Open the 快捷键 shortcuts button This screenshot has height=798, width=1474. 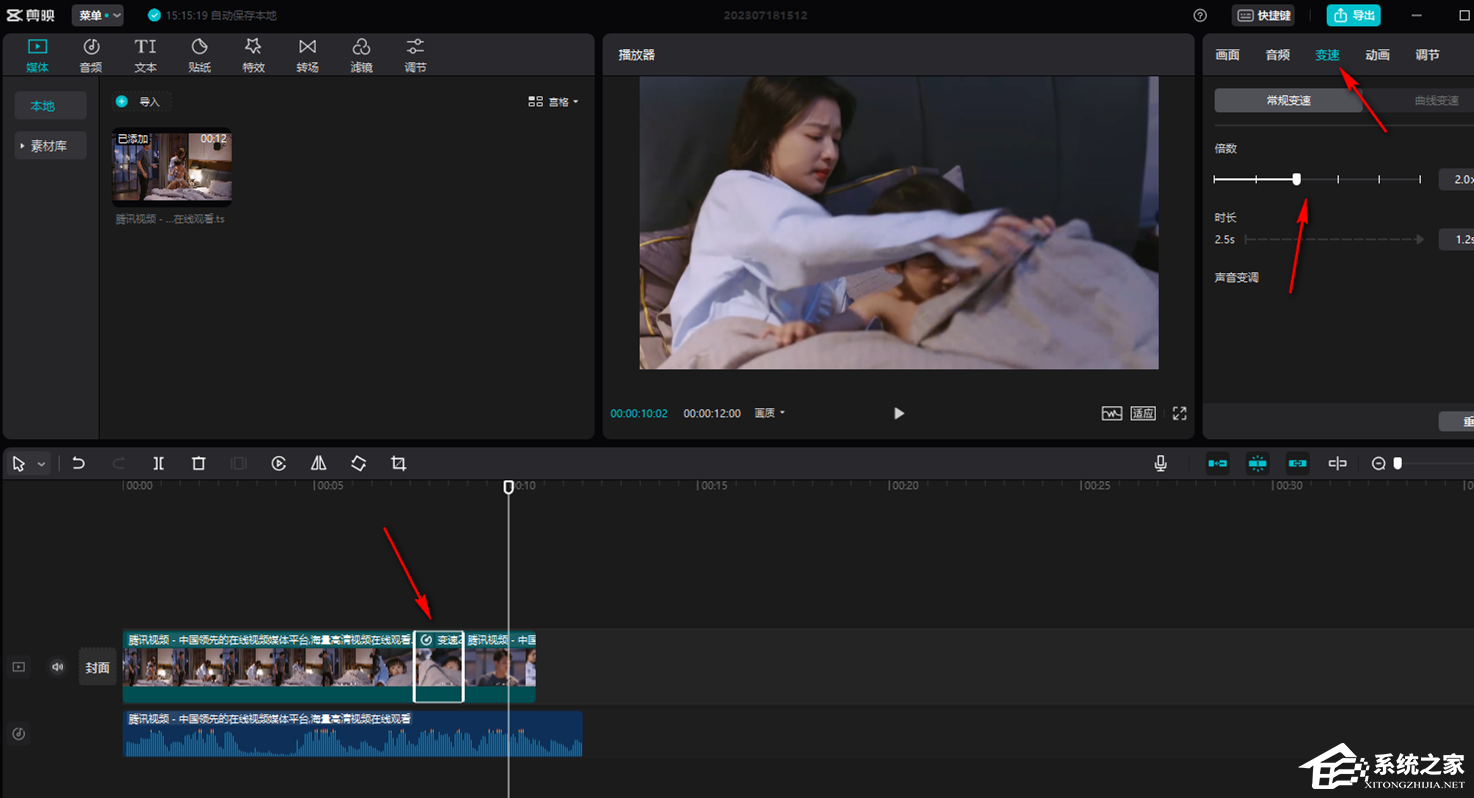point(1262,15)
